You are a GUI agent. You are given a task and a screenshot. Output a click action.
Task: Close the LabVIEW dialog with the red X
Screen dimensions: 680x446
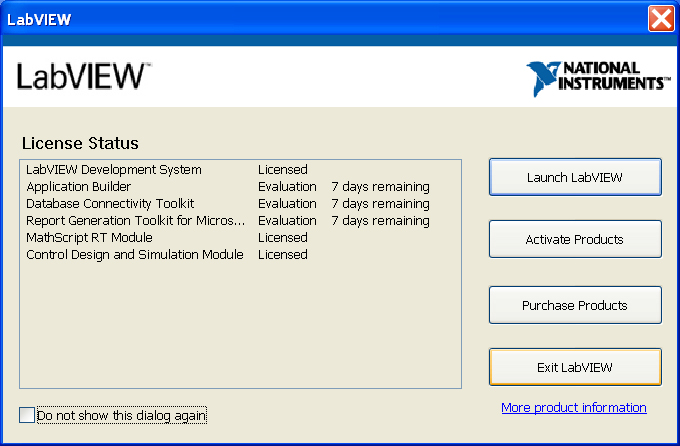[x=660, y=18]
